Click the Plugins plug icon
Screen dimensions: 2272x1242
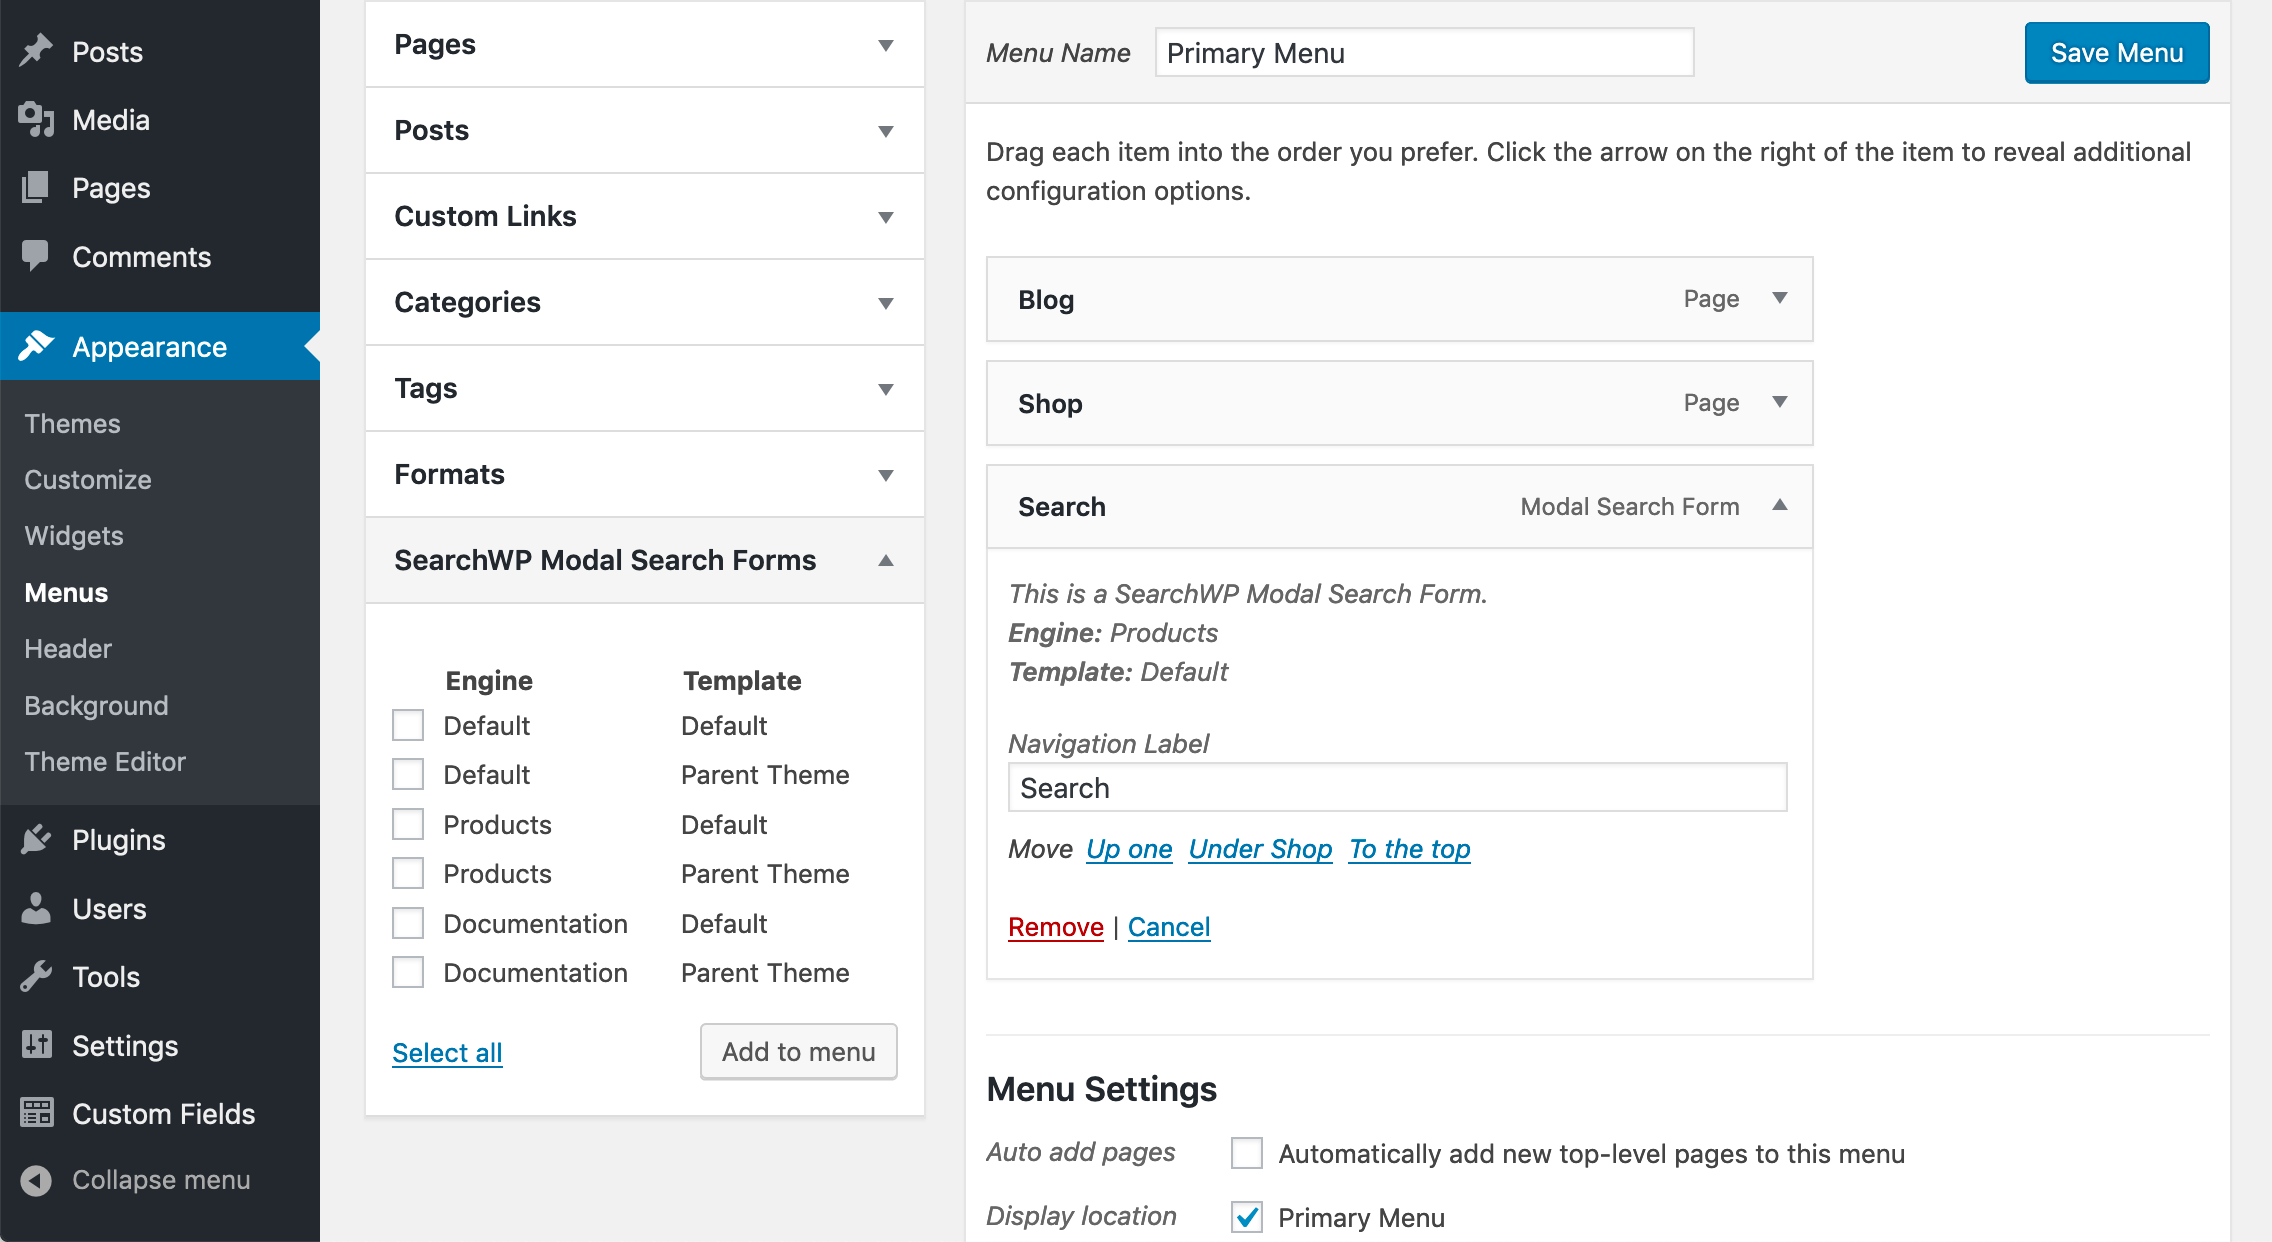pos(36,839)
